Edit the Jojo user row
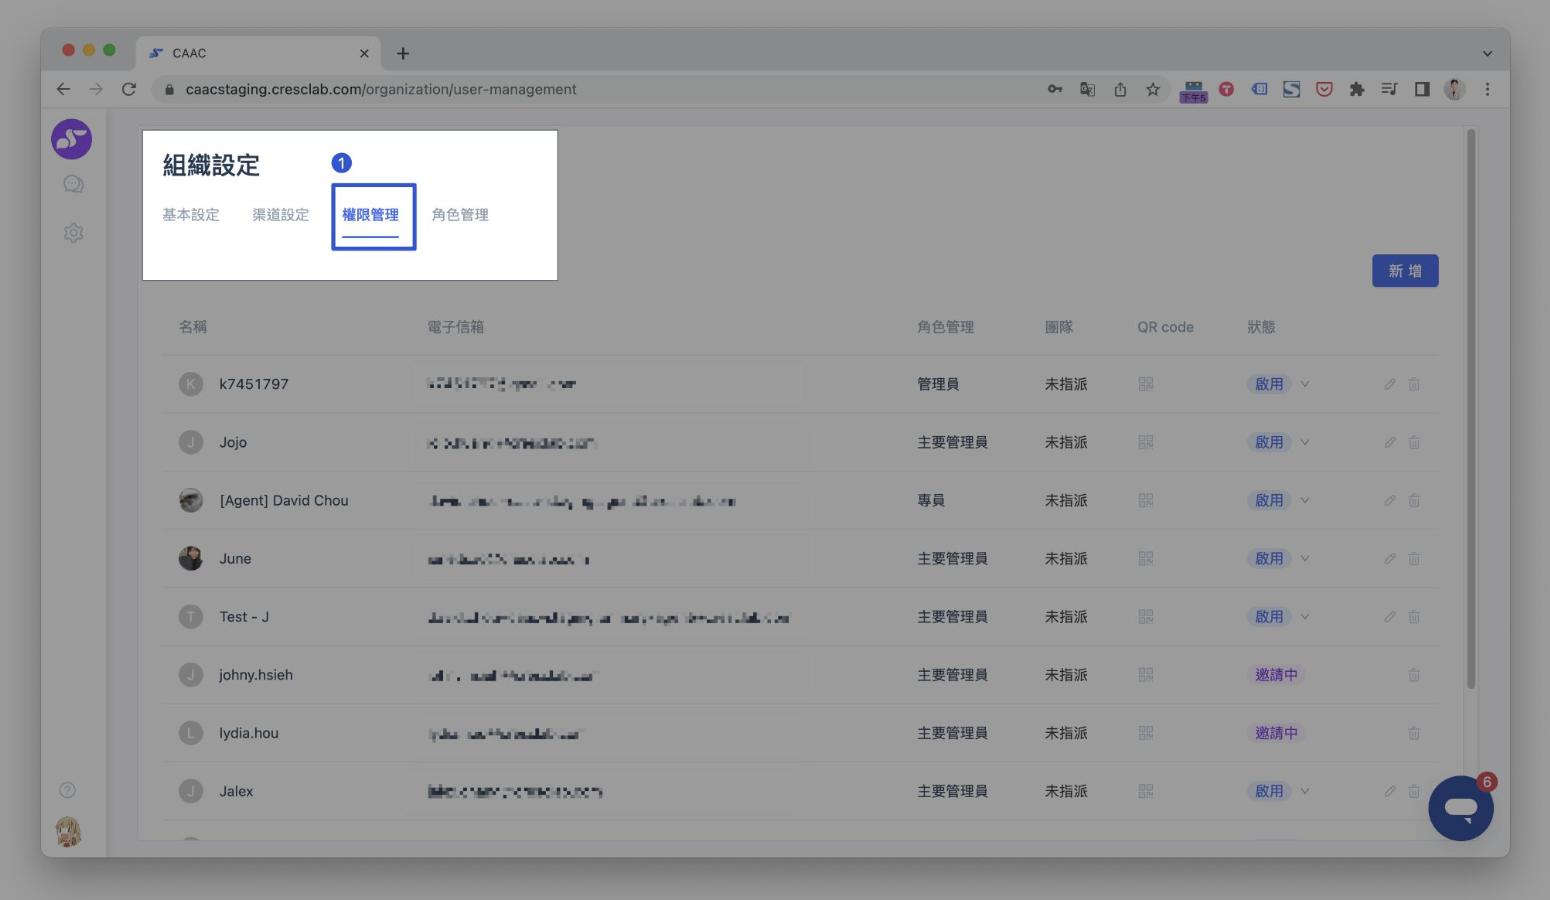 pyautogui.click(x=1389, y=442)
